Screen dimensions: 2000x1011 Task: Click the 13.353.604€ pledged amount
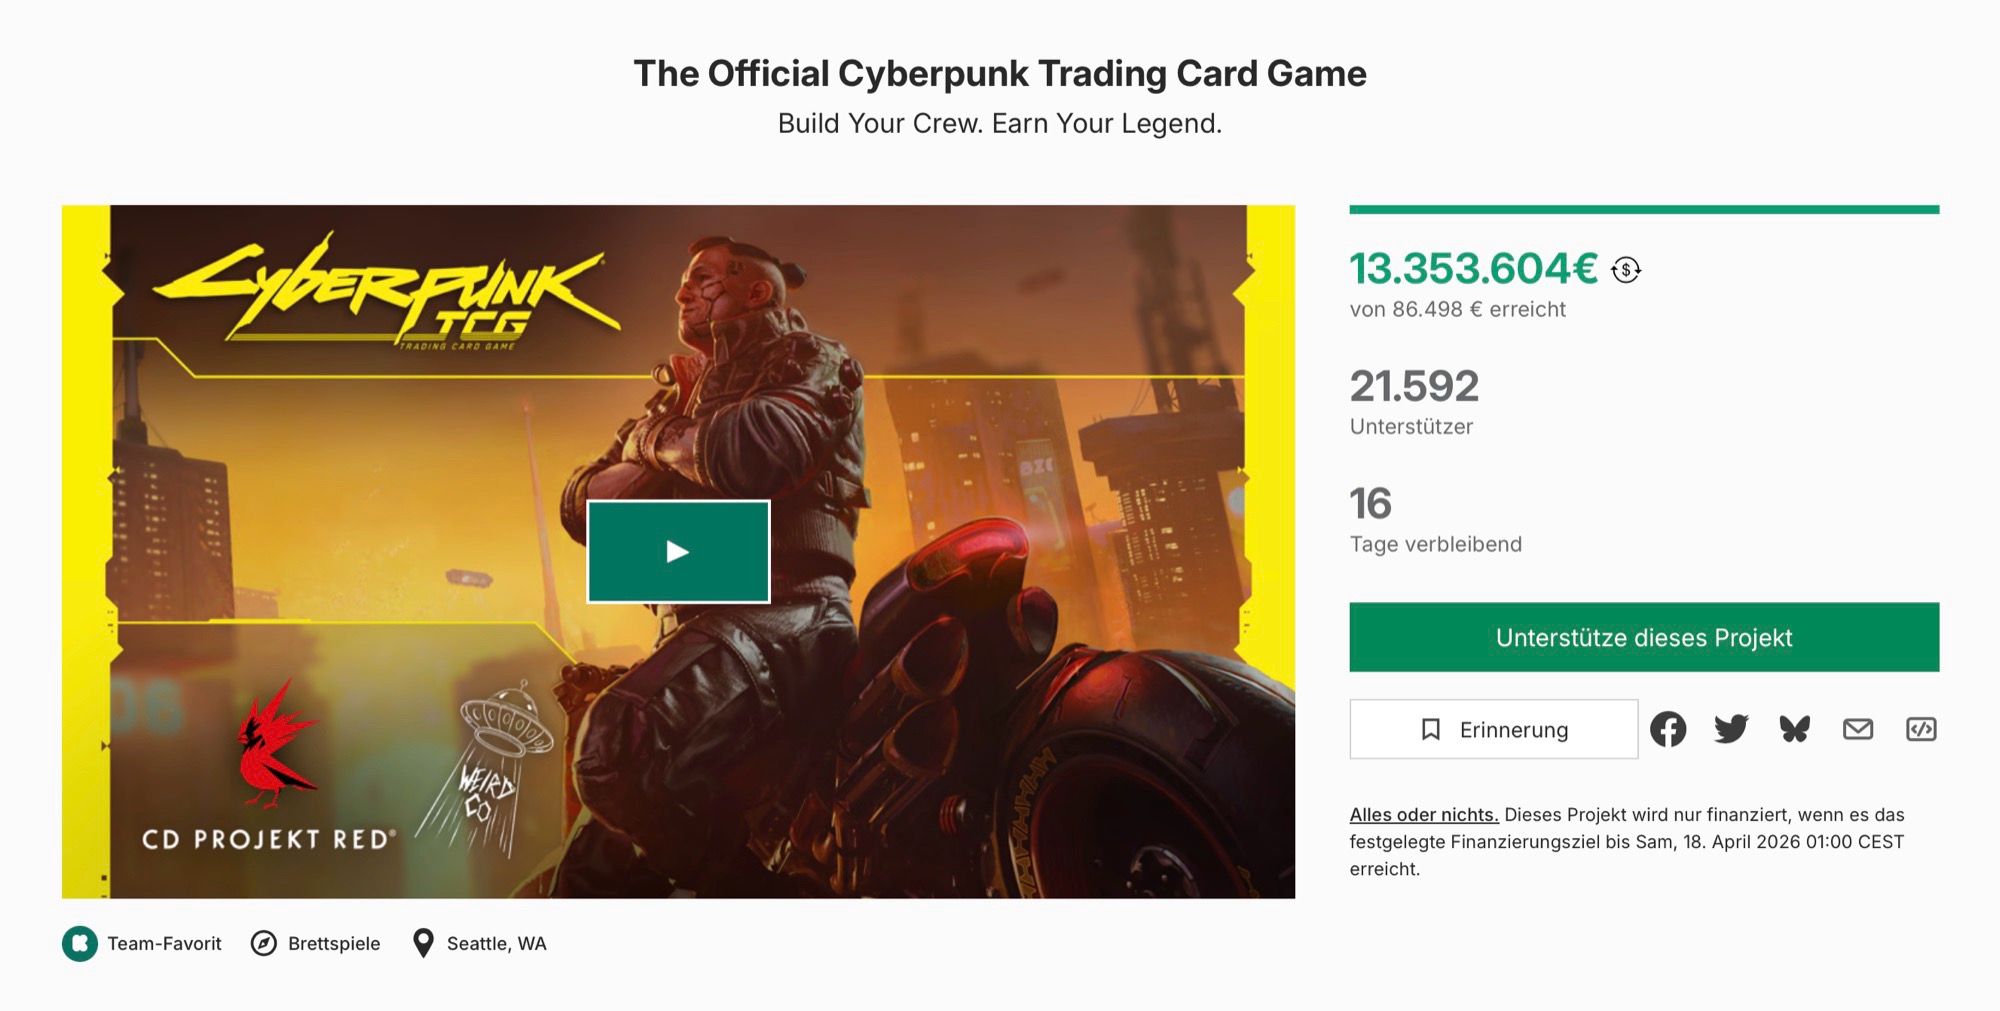click(1473, 268)
